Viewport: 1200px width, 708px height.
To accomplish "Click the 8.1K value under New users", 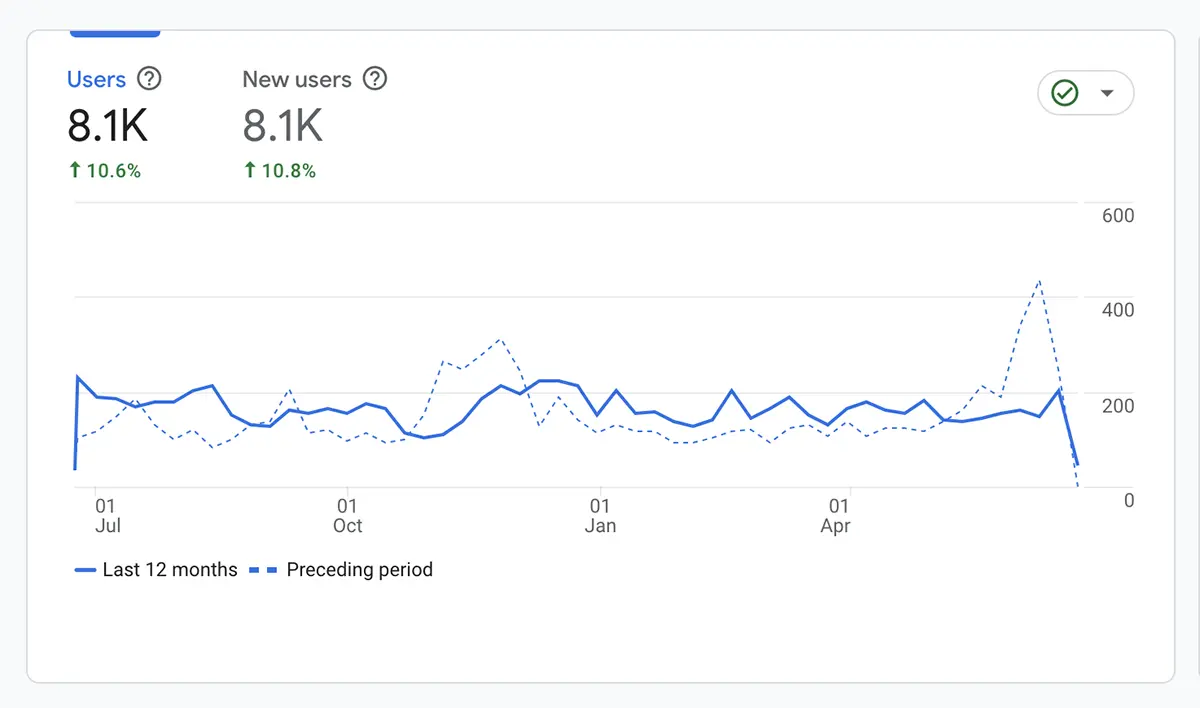I will point(283,127).
